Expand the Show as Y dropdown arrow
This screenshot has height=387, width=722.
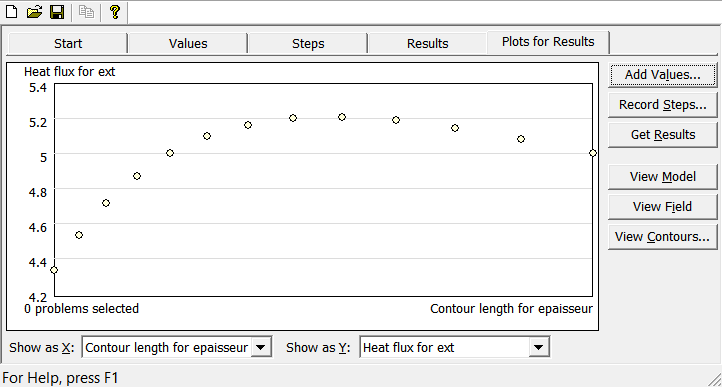(539, 347)
